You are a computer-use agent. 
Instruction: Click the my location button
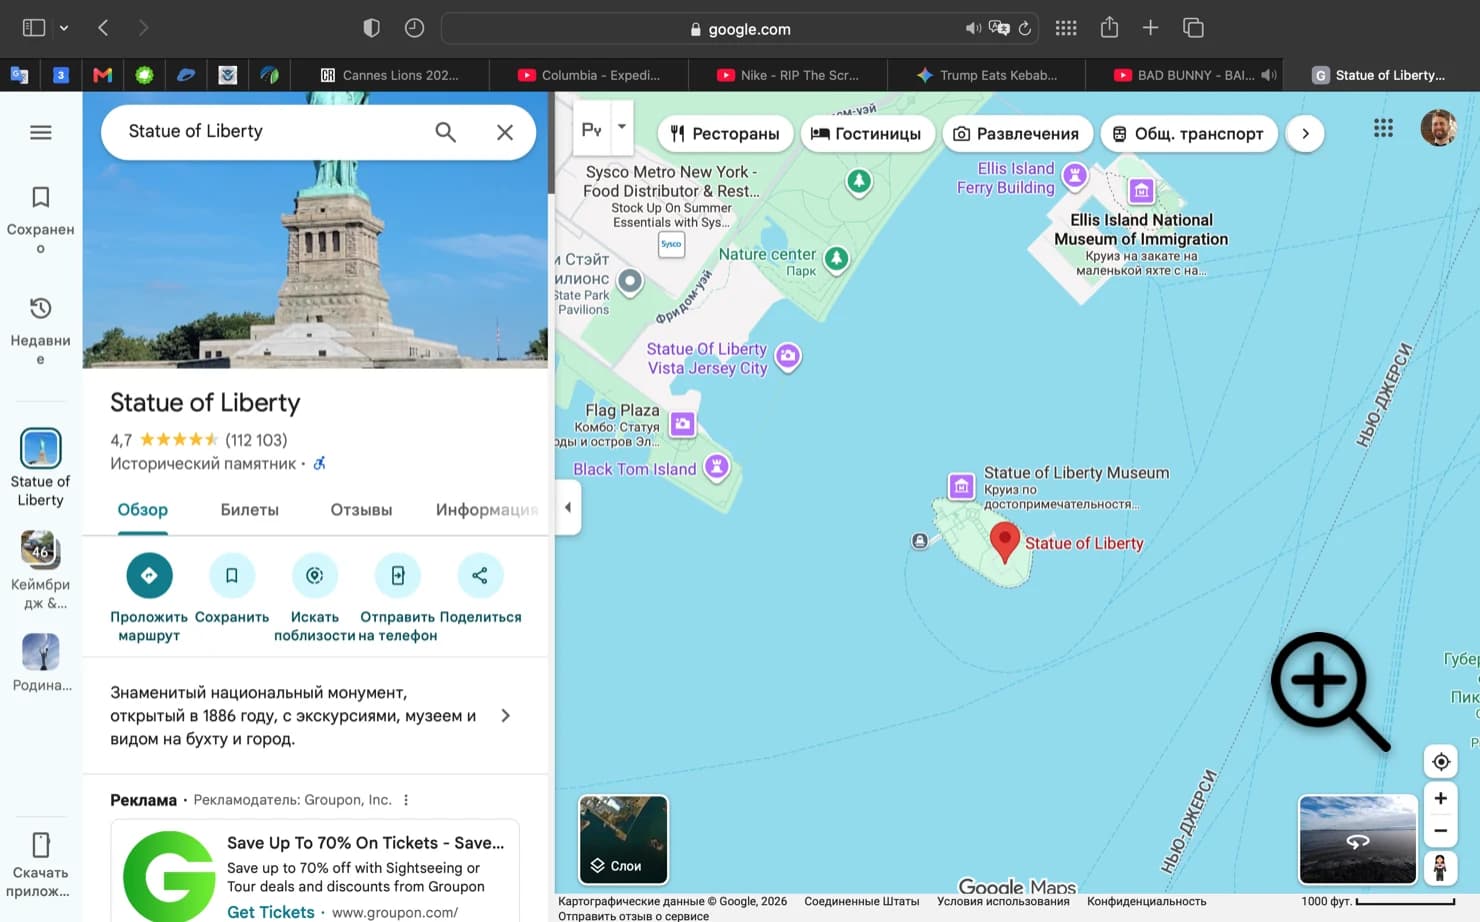click(x=1441, y=762)
